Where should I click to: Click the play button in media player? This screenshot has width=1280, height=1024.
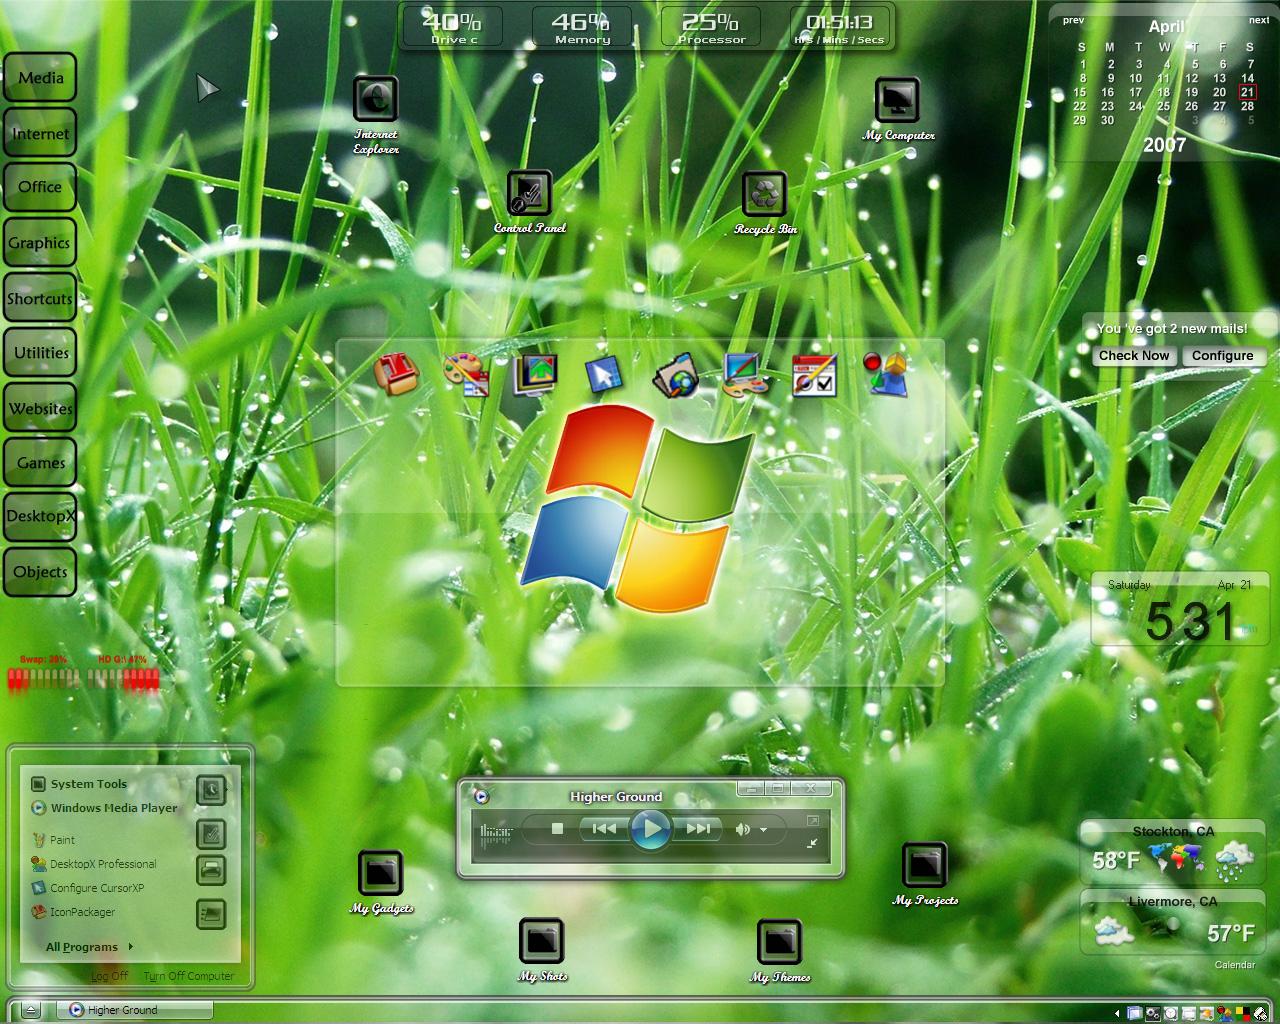coord(651,829)
